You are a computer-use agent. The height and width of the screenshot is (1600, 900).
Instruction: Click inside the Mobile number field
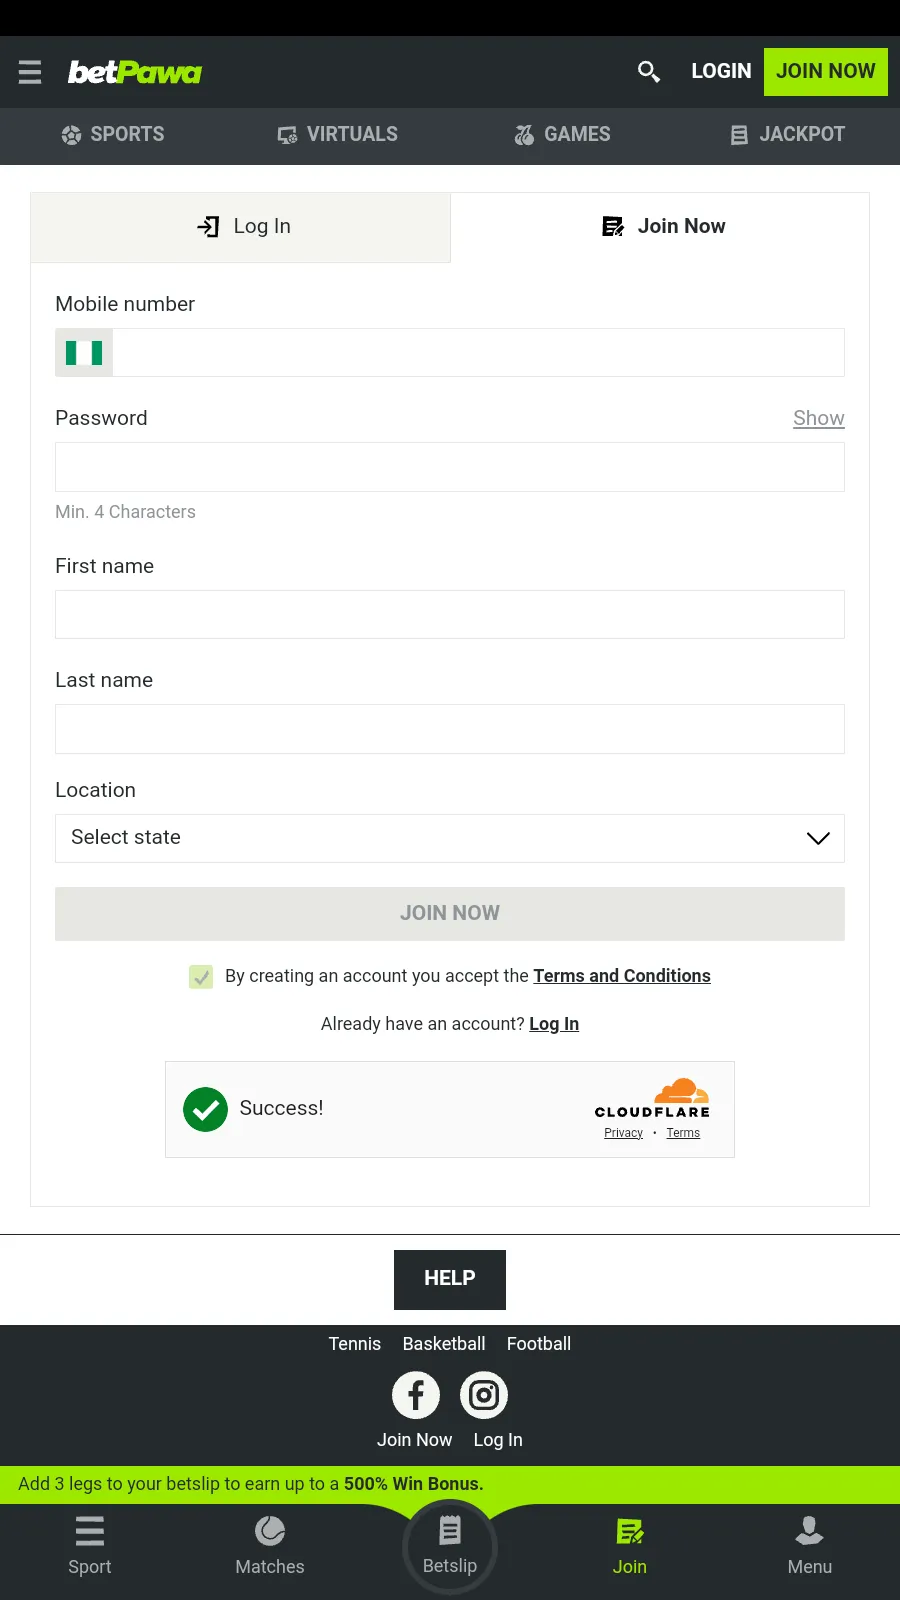pyautogui.click(x=480, y=352)
